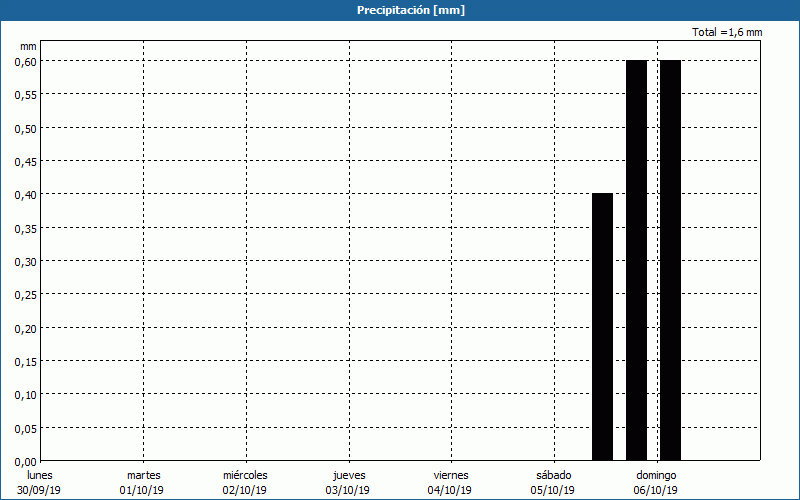Screen dimensions: 800x500
Task: Click the viernes 04/10/19 axis label
Action: (x=451, y=483)
